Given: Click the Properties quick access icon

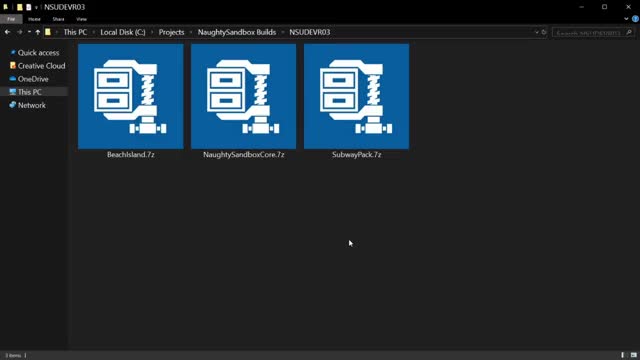Looking at the screenshot, I should tap(29, 7).
